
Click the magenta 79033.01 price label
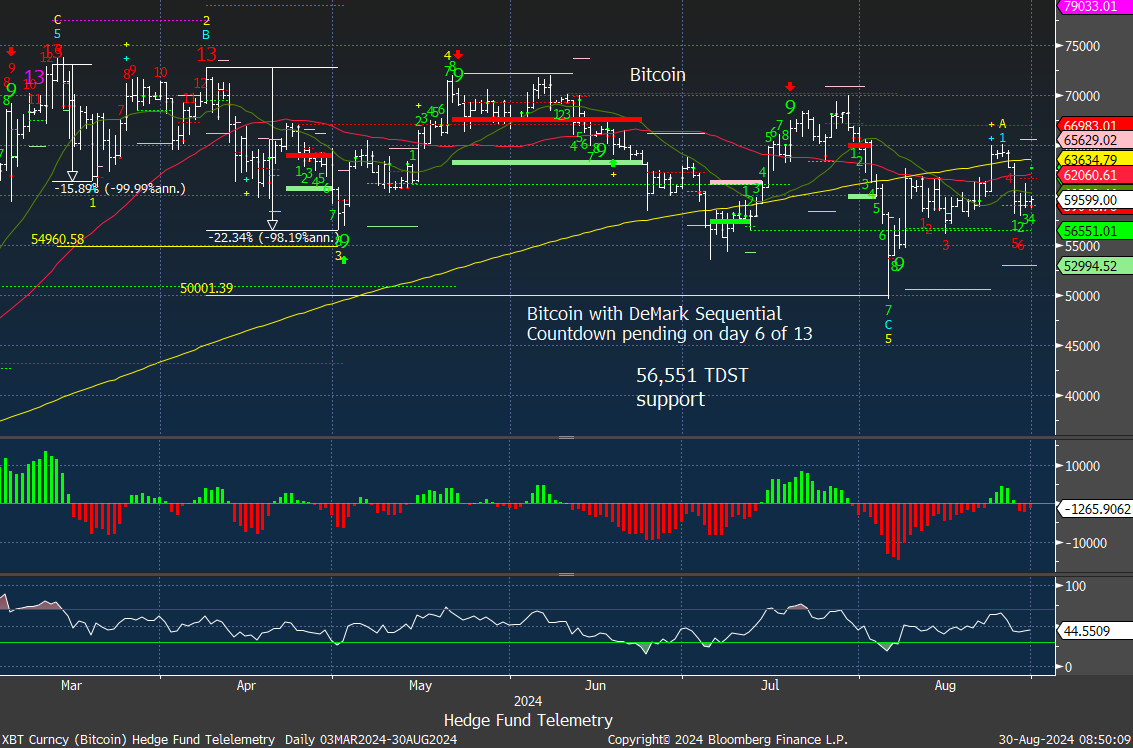click(1095, 6)
